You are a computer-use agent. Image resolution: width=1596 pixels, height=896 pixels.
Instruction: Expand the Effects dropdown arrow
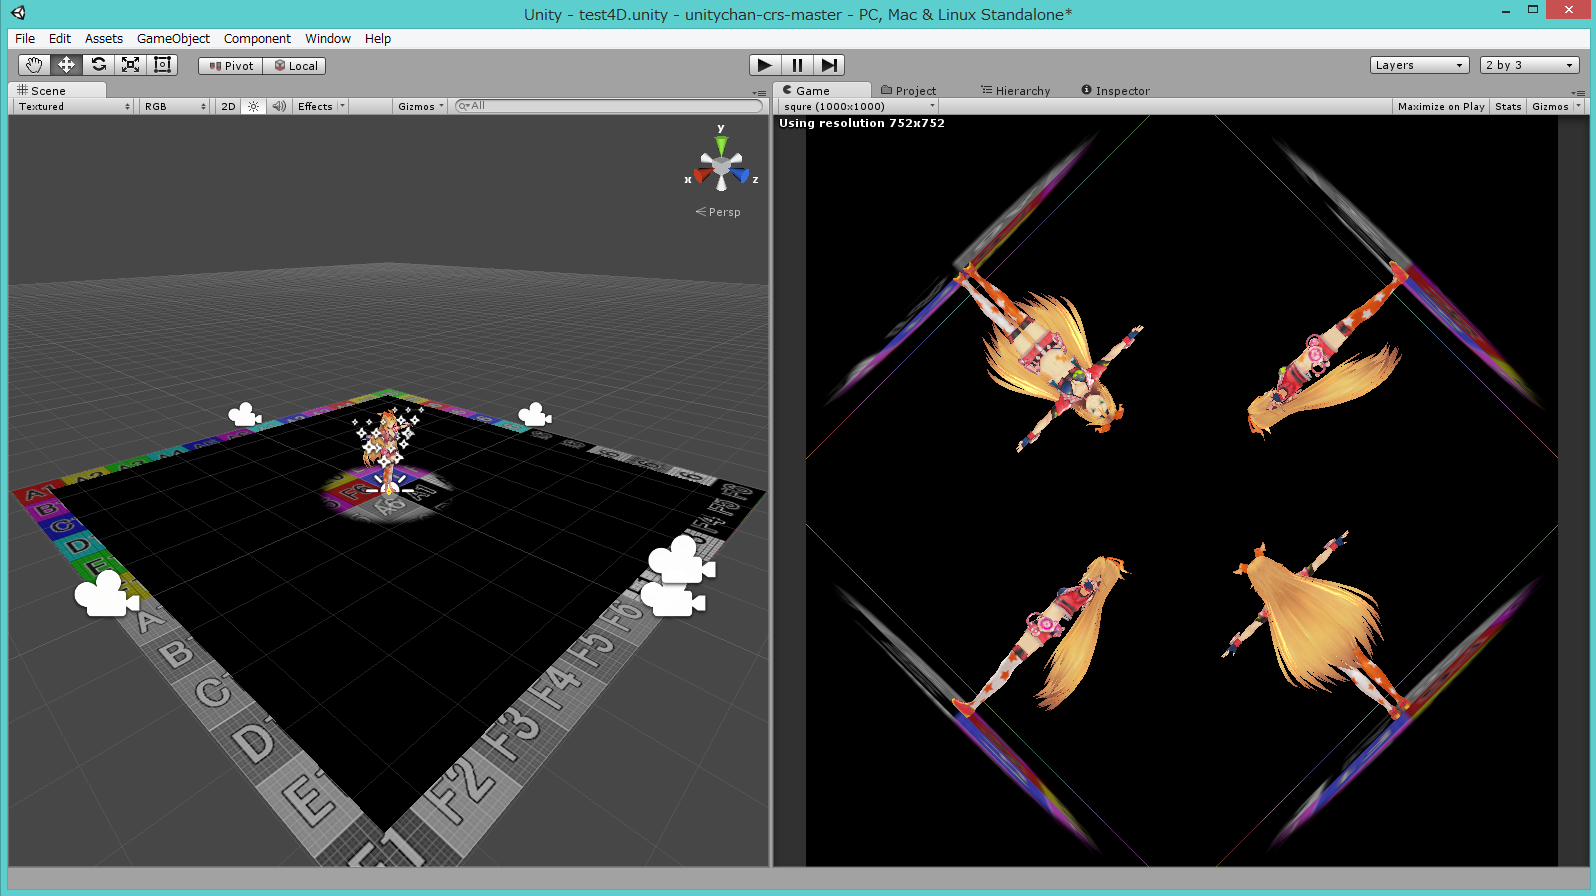pos(342,106)
